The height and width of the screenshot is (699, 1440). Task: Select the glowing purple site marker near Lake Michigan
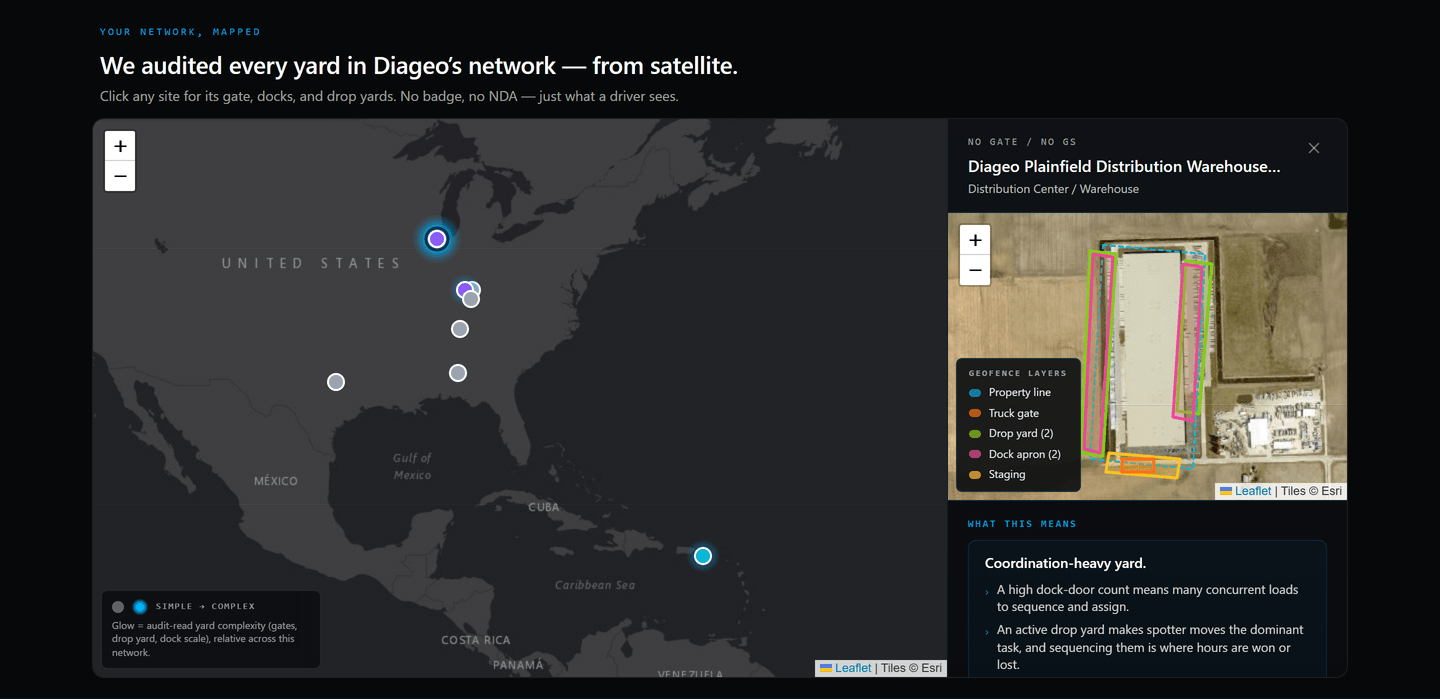436,239
